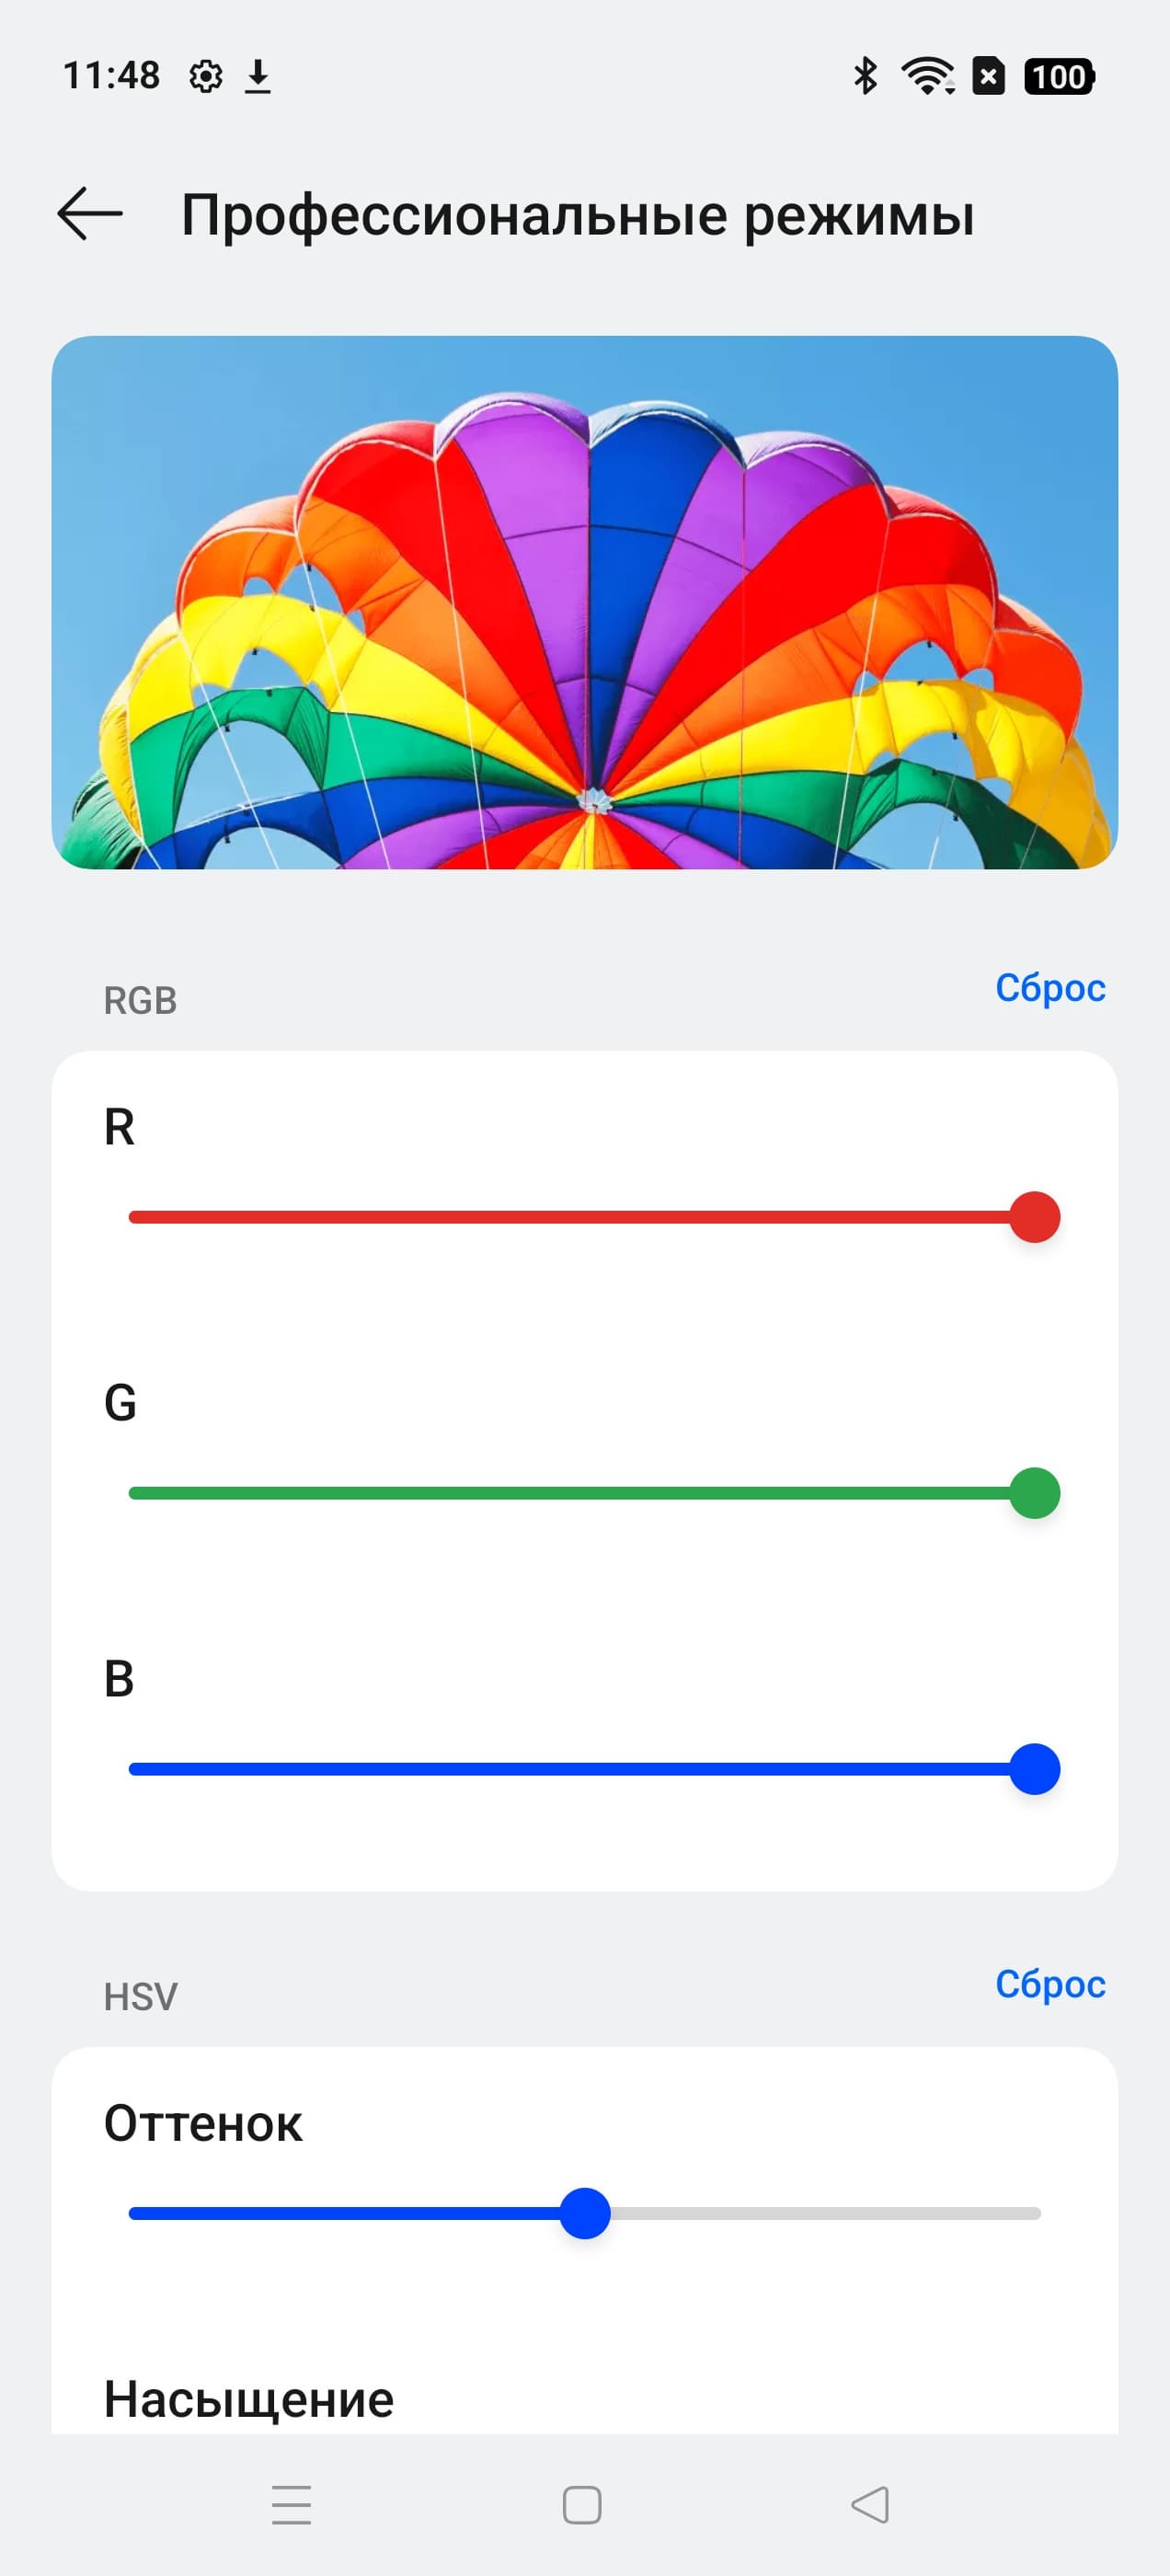The height and width of the screenshot is (2576, 1170).
Task: Click the Оттенок hue slider handle
Action: coord(585,2213)
